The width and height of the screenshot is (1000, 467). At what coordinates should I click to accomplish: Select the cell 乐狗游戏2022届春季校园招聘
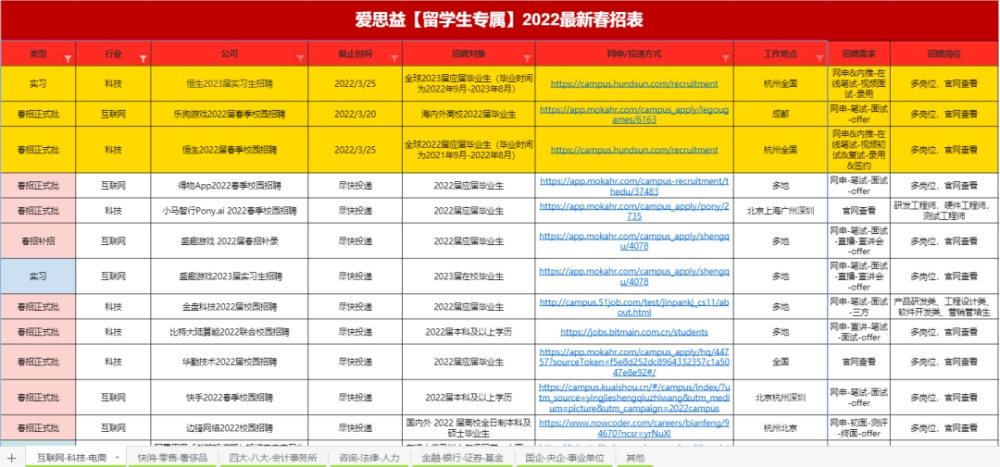tap(230, 114)
